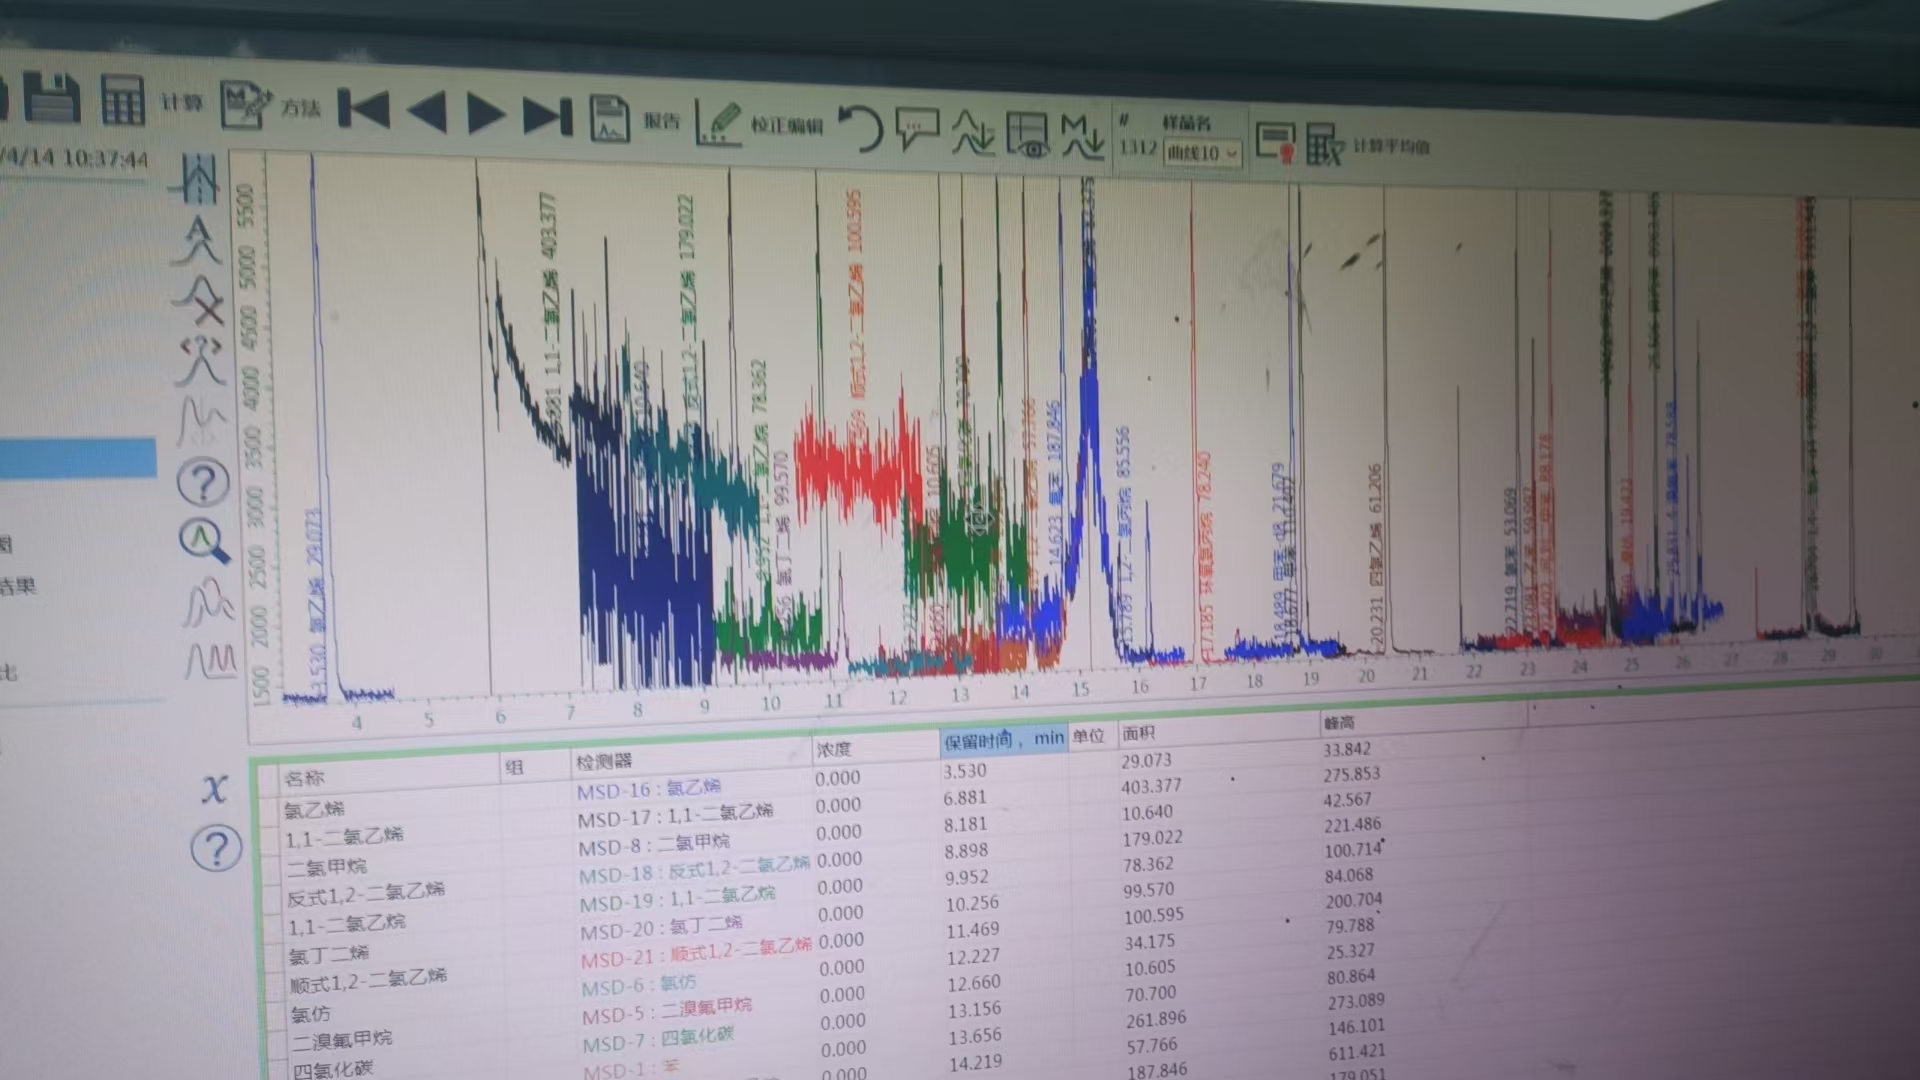1920x1080 pixels.
Task: Click the X variable icon beside table
Action: coord(214,789)
